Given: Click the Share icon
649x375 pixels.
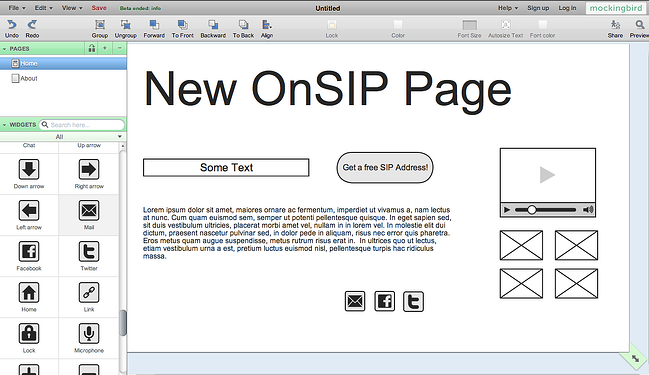Looking at the screenshot, I should click(x=615, y=24).
